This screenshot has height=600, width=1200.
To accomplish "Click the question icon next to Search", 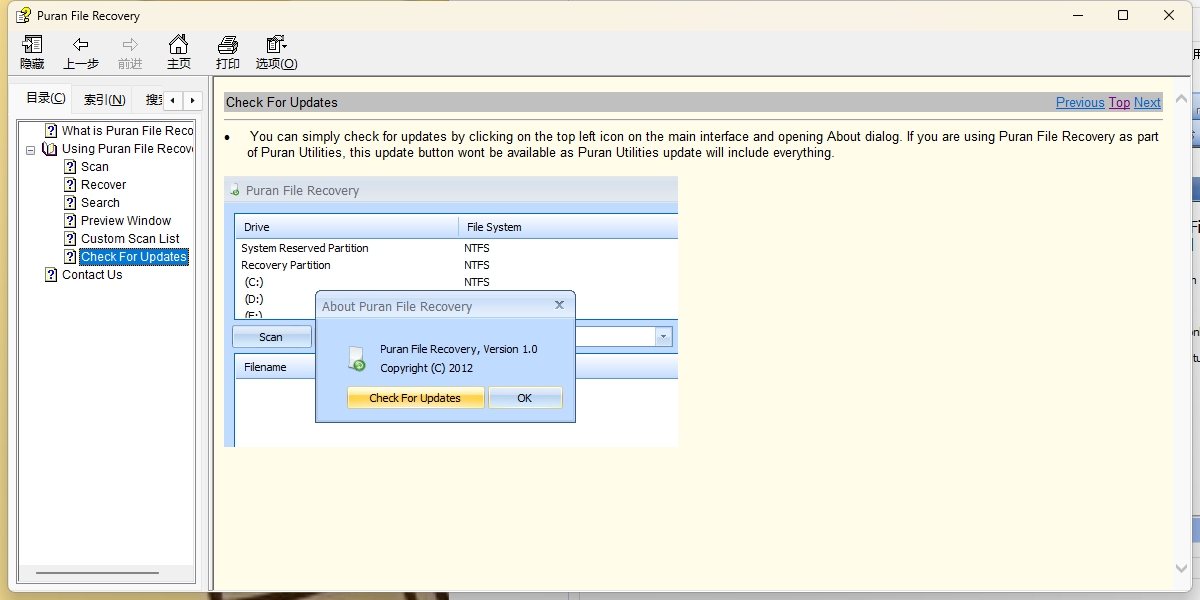I will 71,203.
